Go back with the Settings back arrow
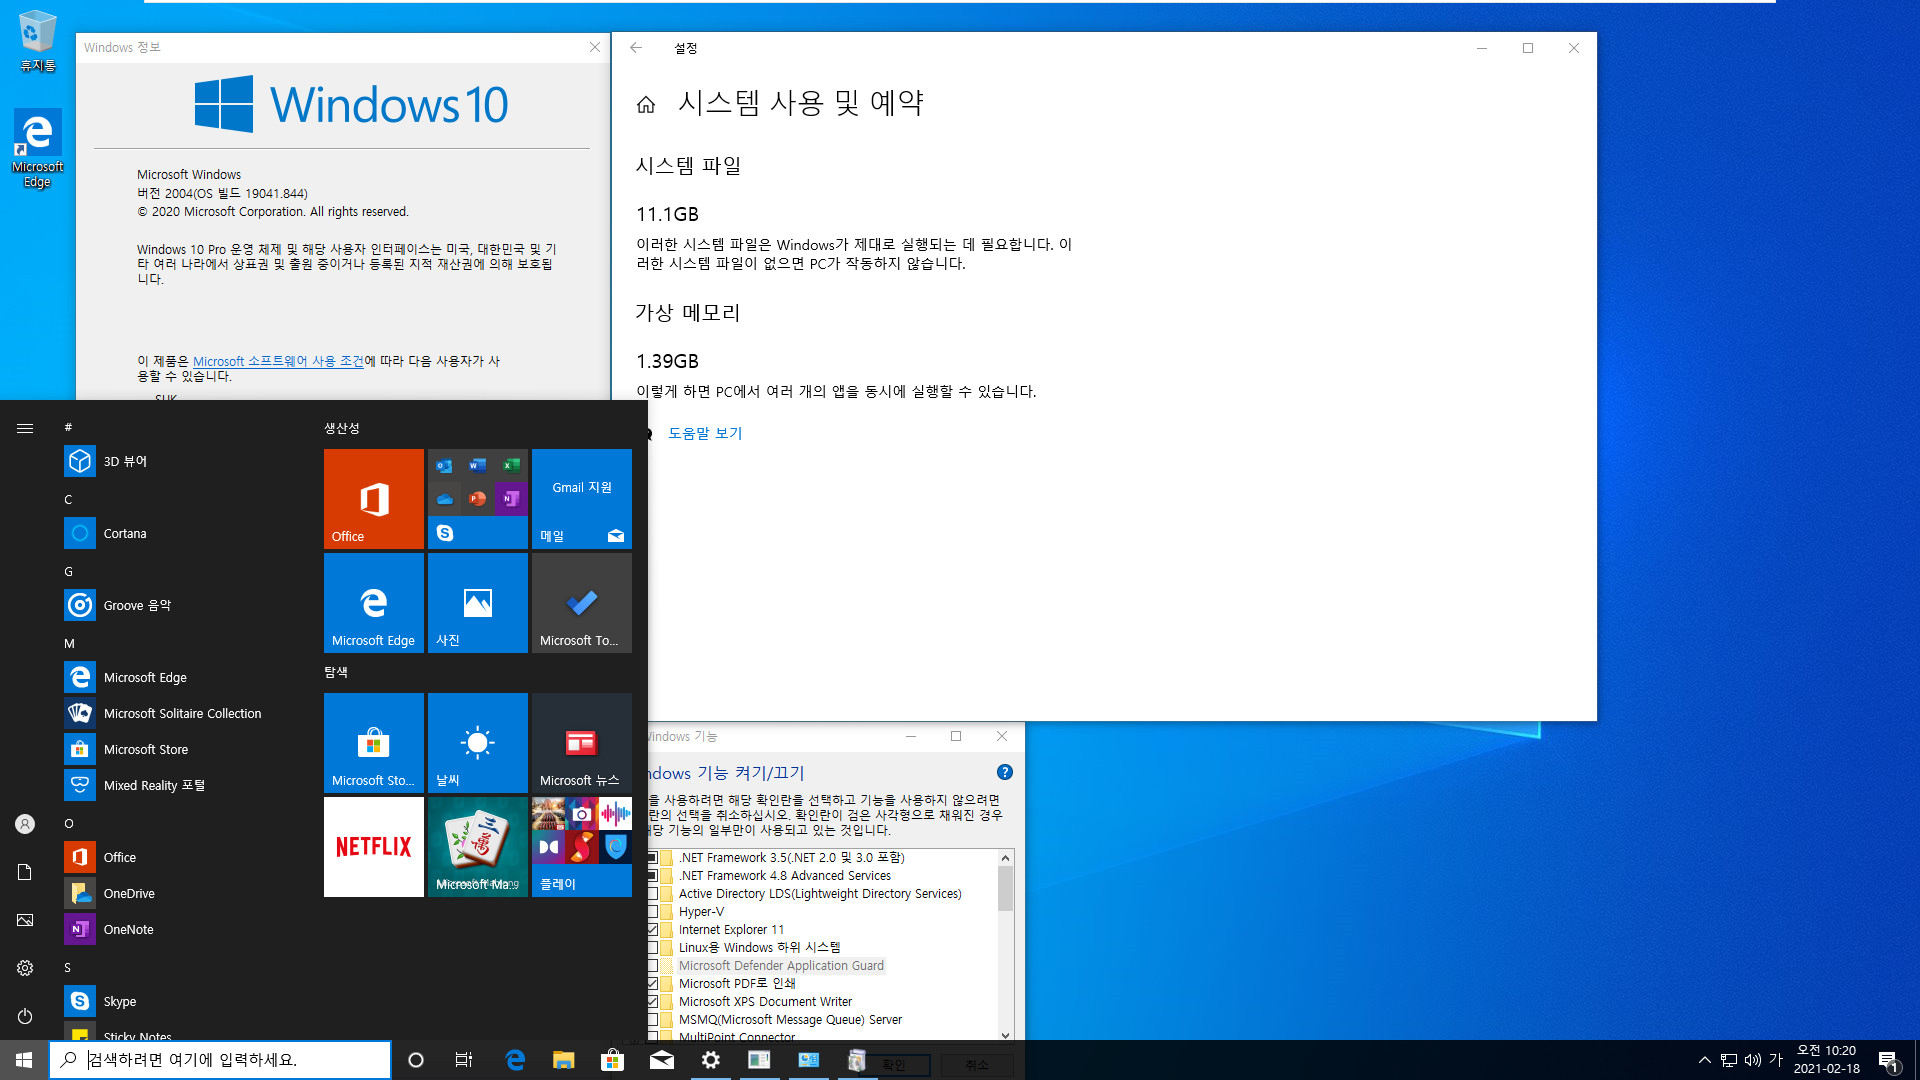The height and width of the screenshot is (1080, 1920). (x=636, y=48)
